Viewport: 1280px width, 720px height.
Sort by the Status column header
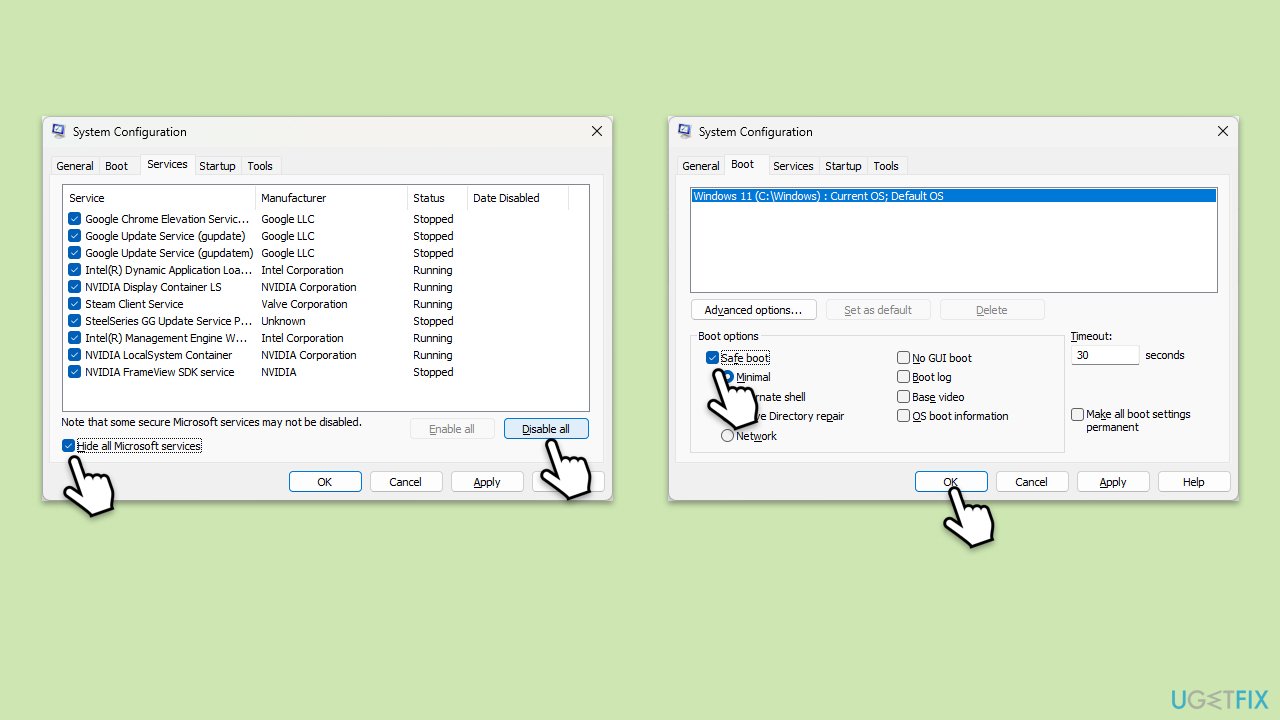pyautogui.click(x=438, y=198)
